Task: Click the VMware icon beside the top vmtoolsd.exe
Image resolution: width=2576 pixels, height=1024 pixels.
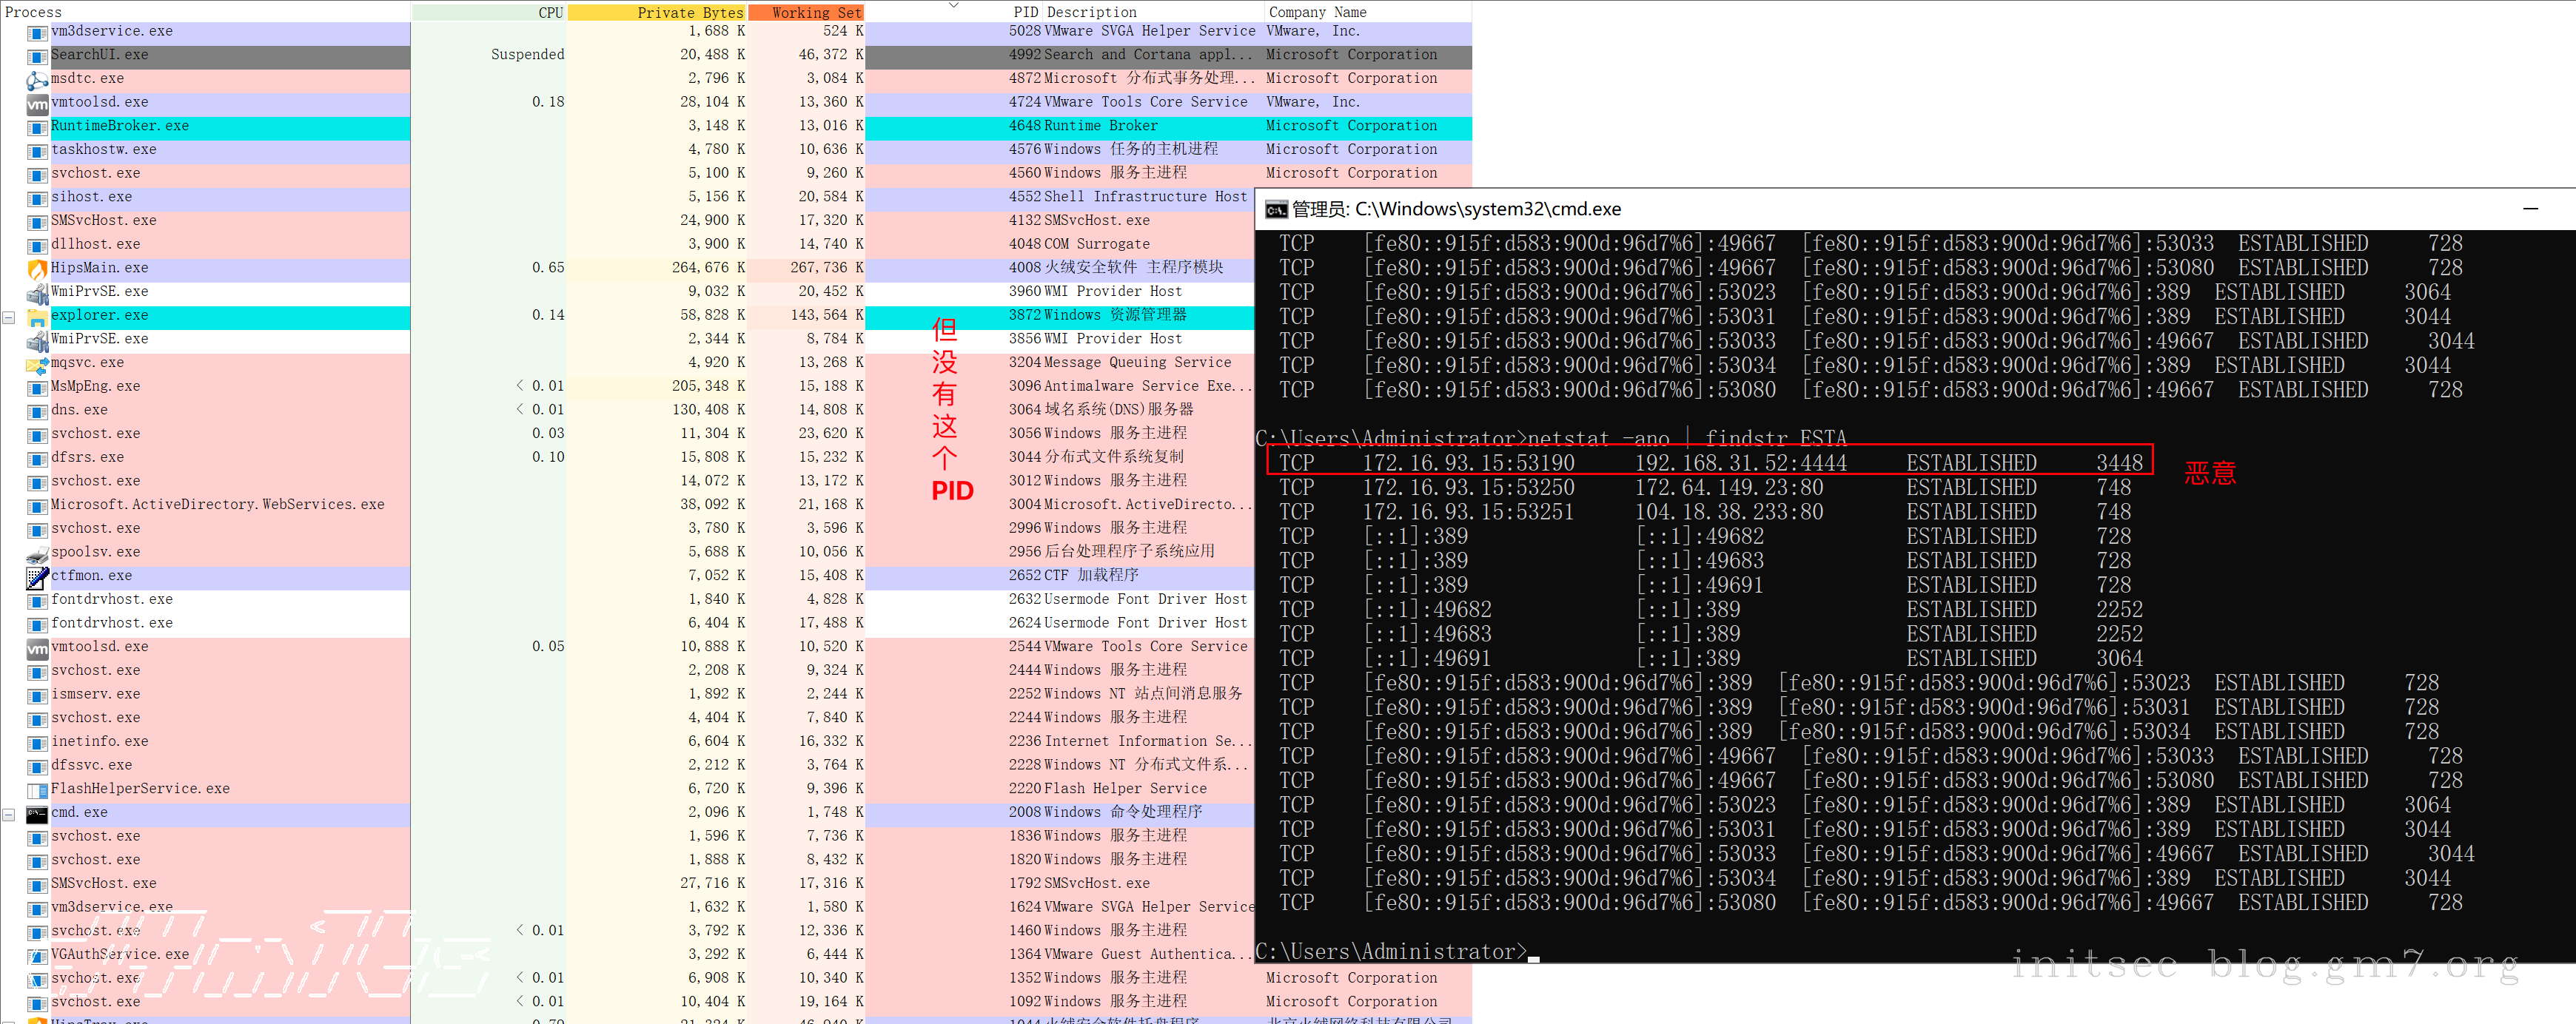Action: click(37, 104)
